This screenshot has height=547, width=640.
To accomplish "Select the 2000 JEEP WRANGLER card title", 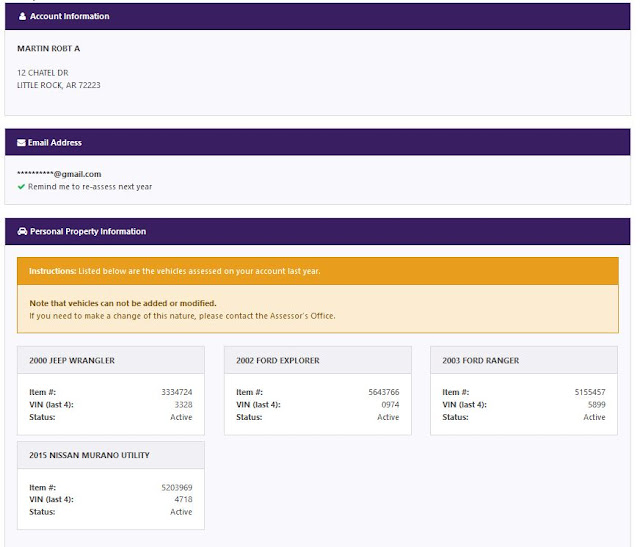I will coord(72,360).
